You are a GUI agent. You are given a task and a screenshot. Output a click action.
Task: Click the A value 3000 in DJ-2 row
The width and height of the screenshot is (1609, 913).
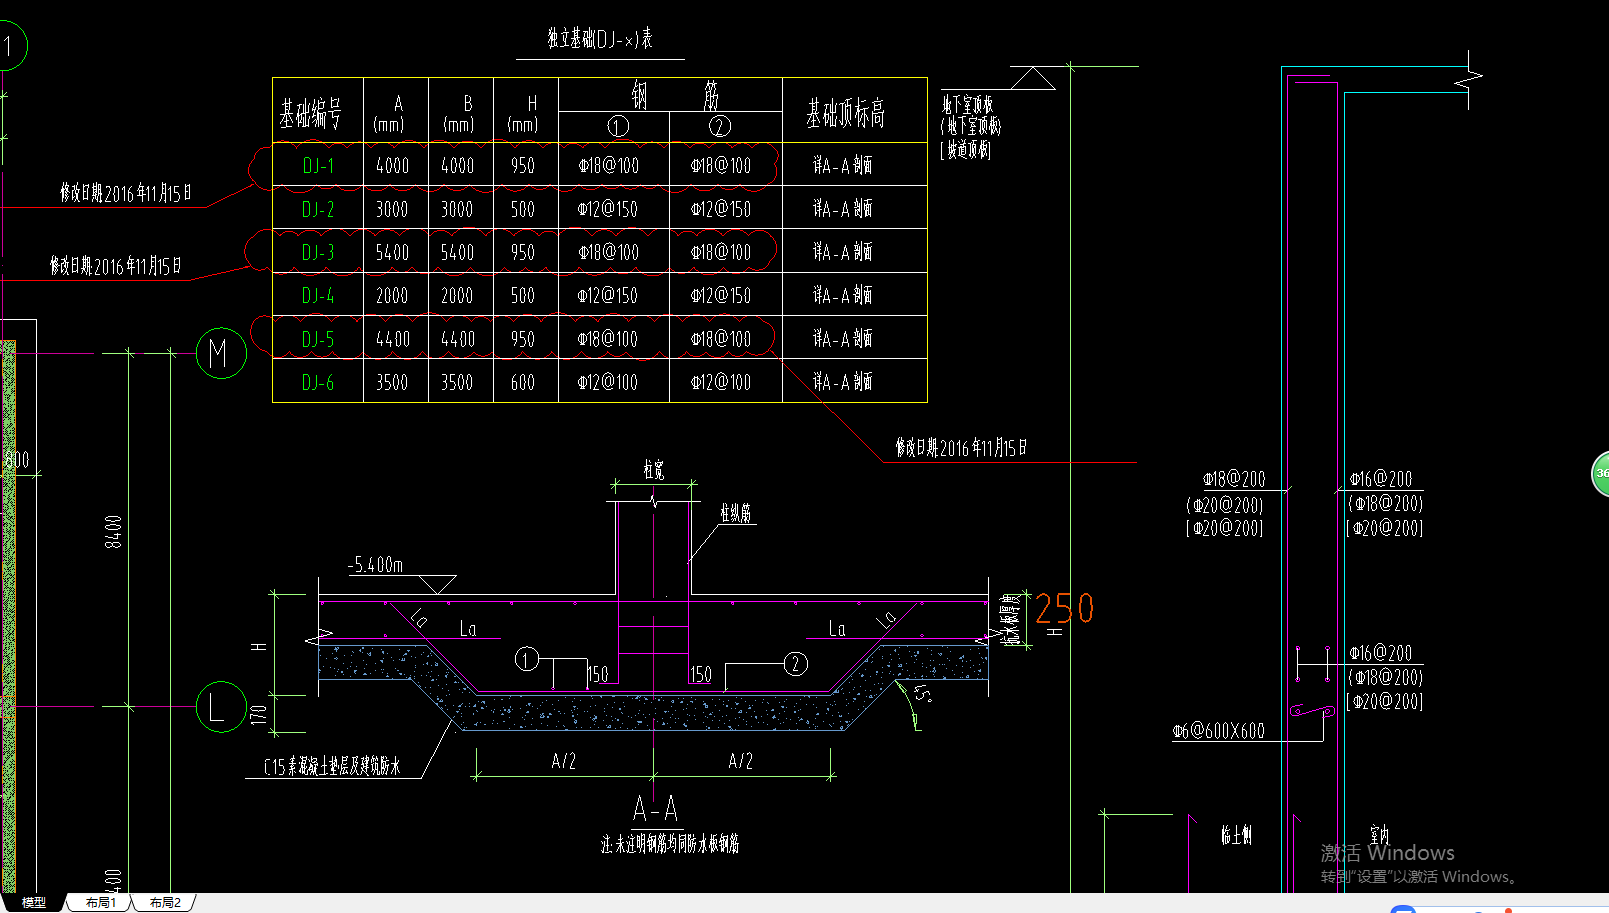coord(392,209)
